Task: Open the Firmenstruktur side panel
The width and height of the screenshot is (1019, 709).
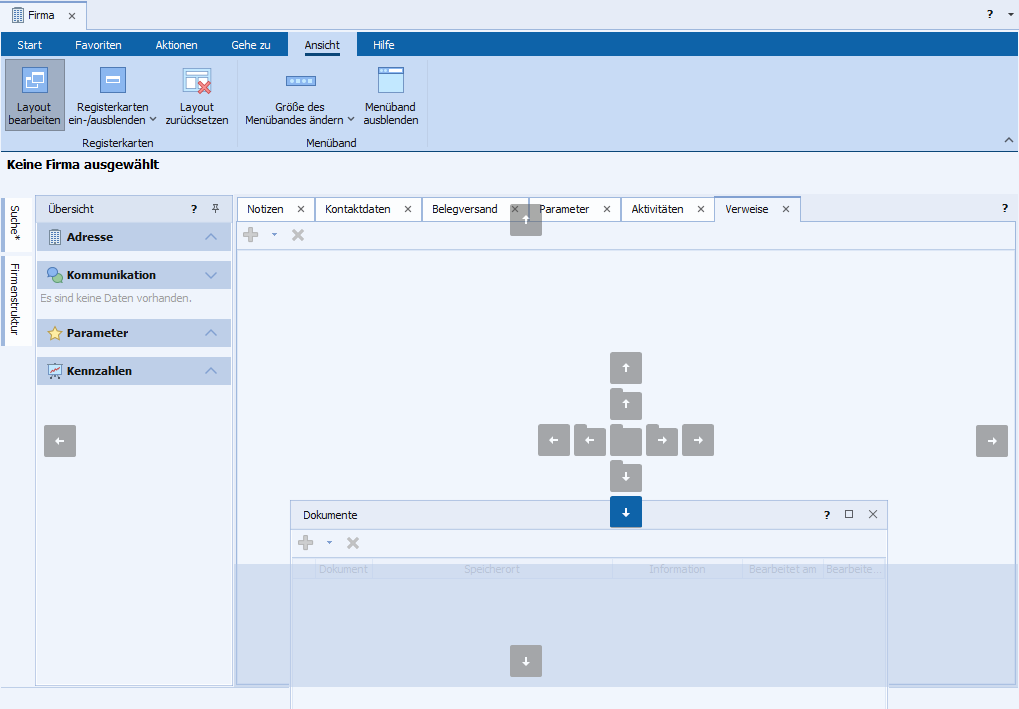Action: coord(15,298)
